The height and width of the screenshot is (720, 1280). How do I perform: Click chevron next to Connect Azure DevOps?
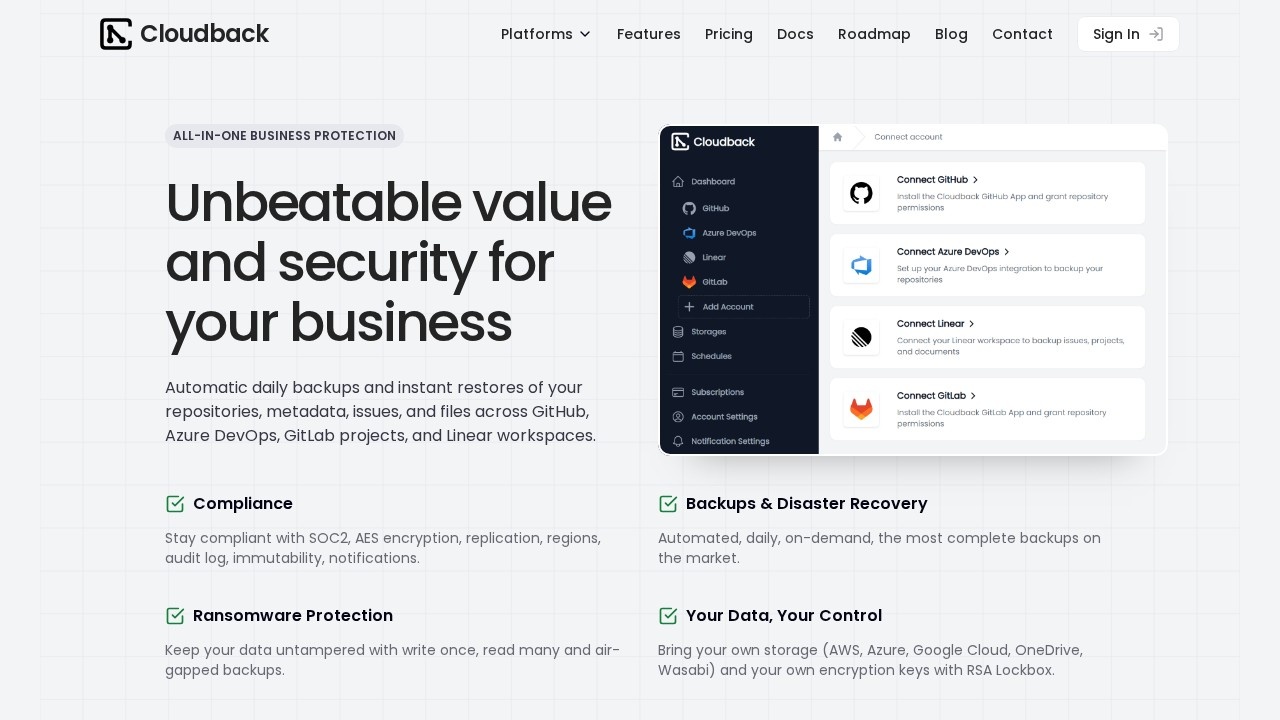(1006, 252)
